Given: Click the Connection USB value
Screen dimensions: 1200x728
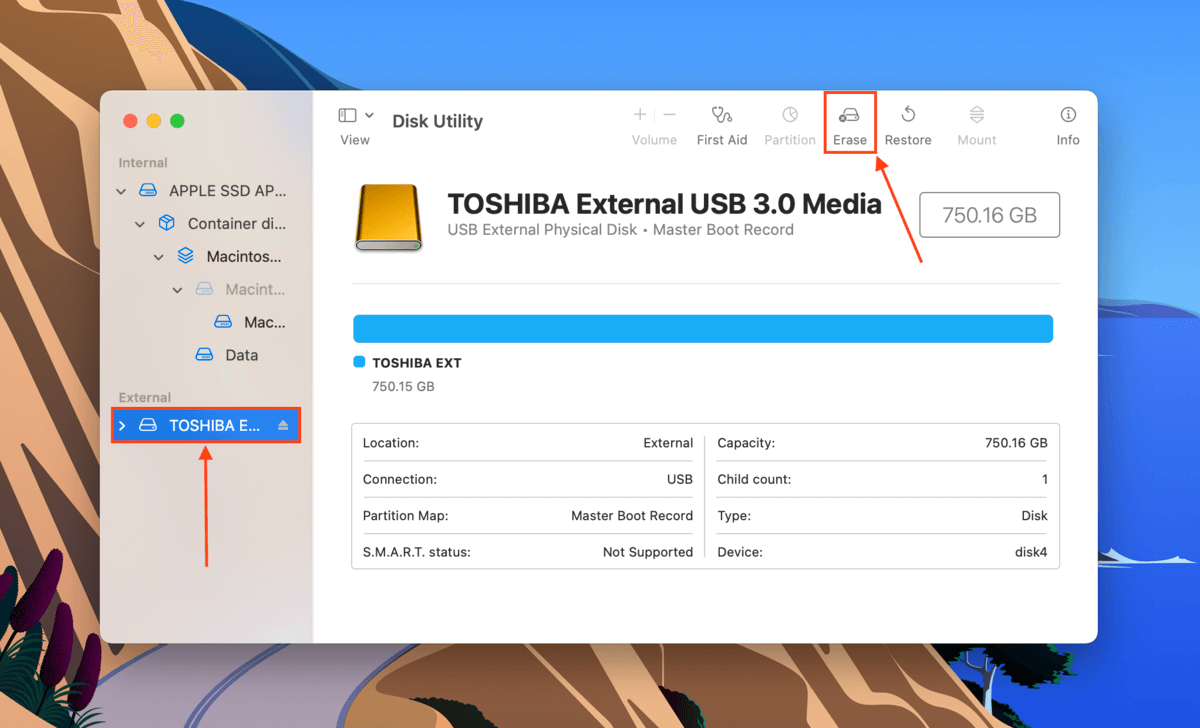Looking at the screenshot, I should [680, 479].
